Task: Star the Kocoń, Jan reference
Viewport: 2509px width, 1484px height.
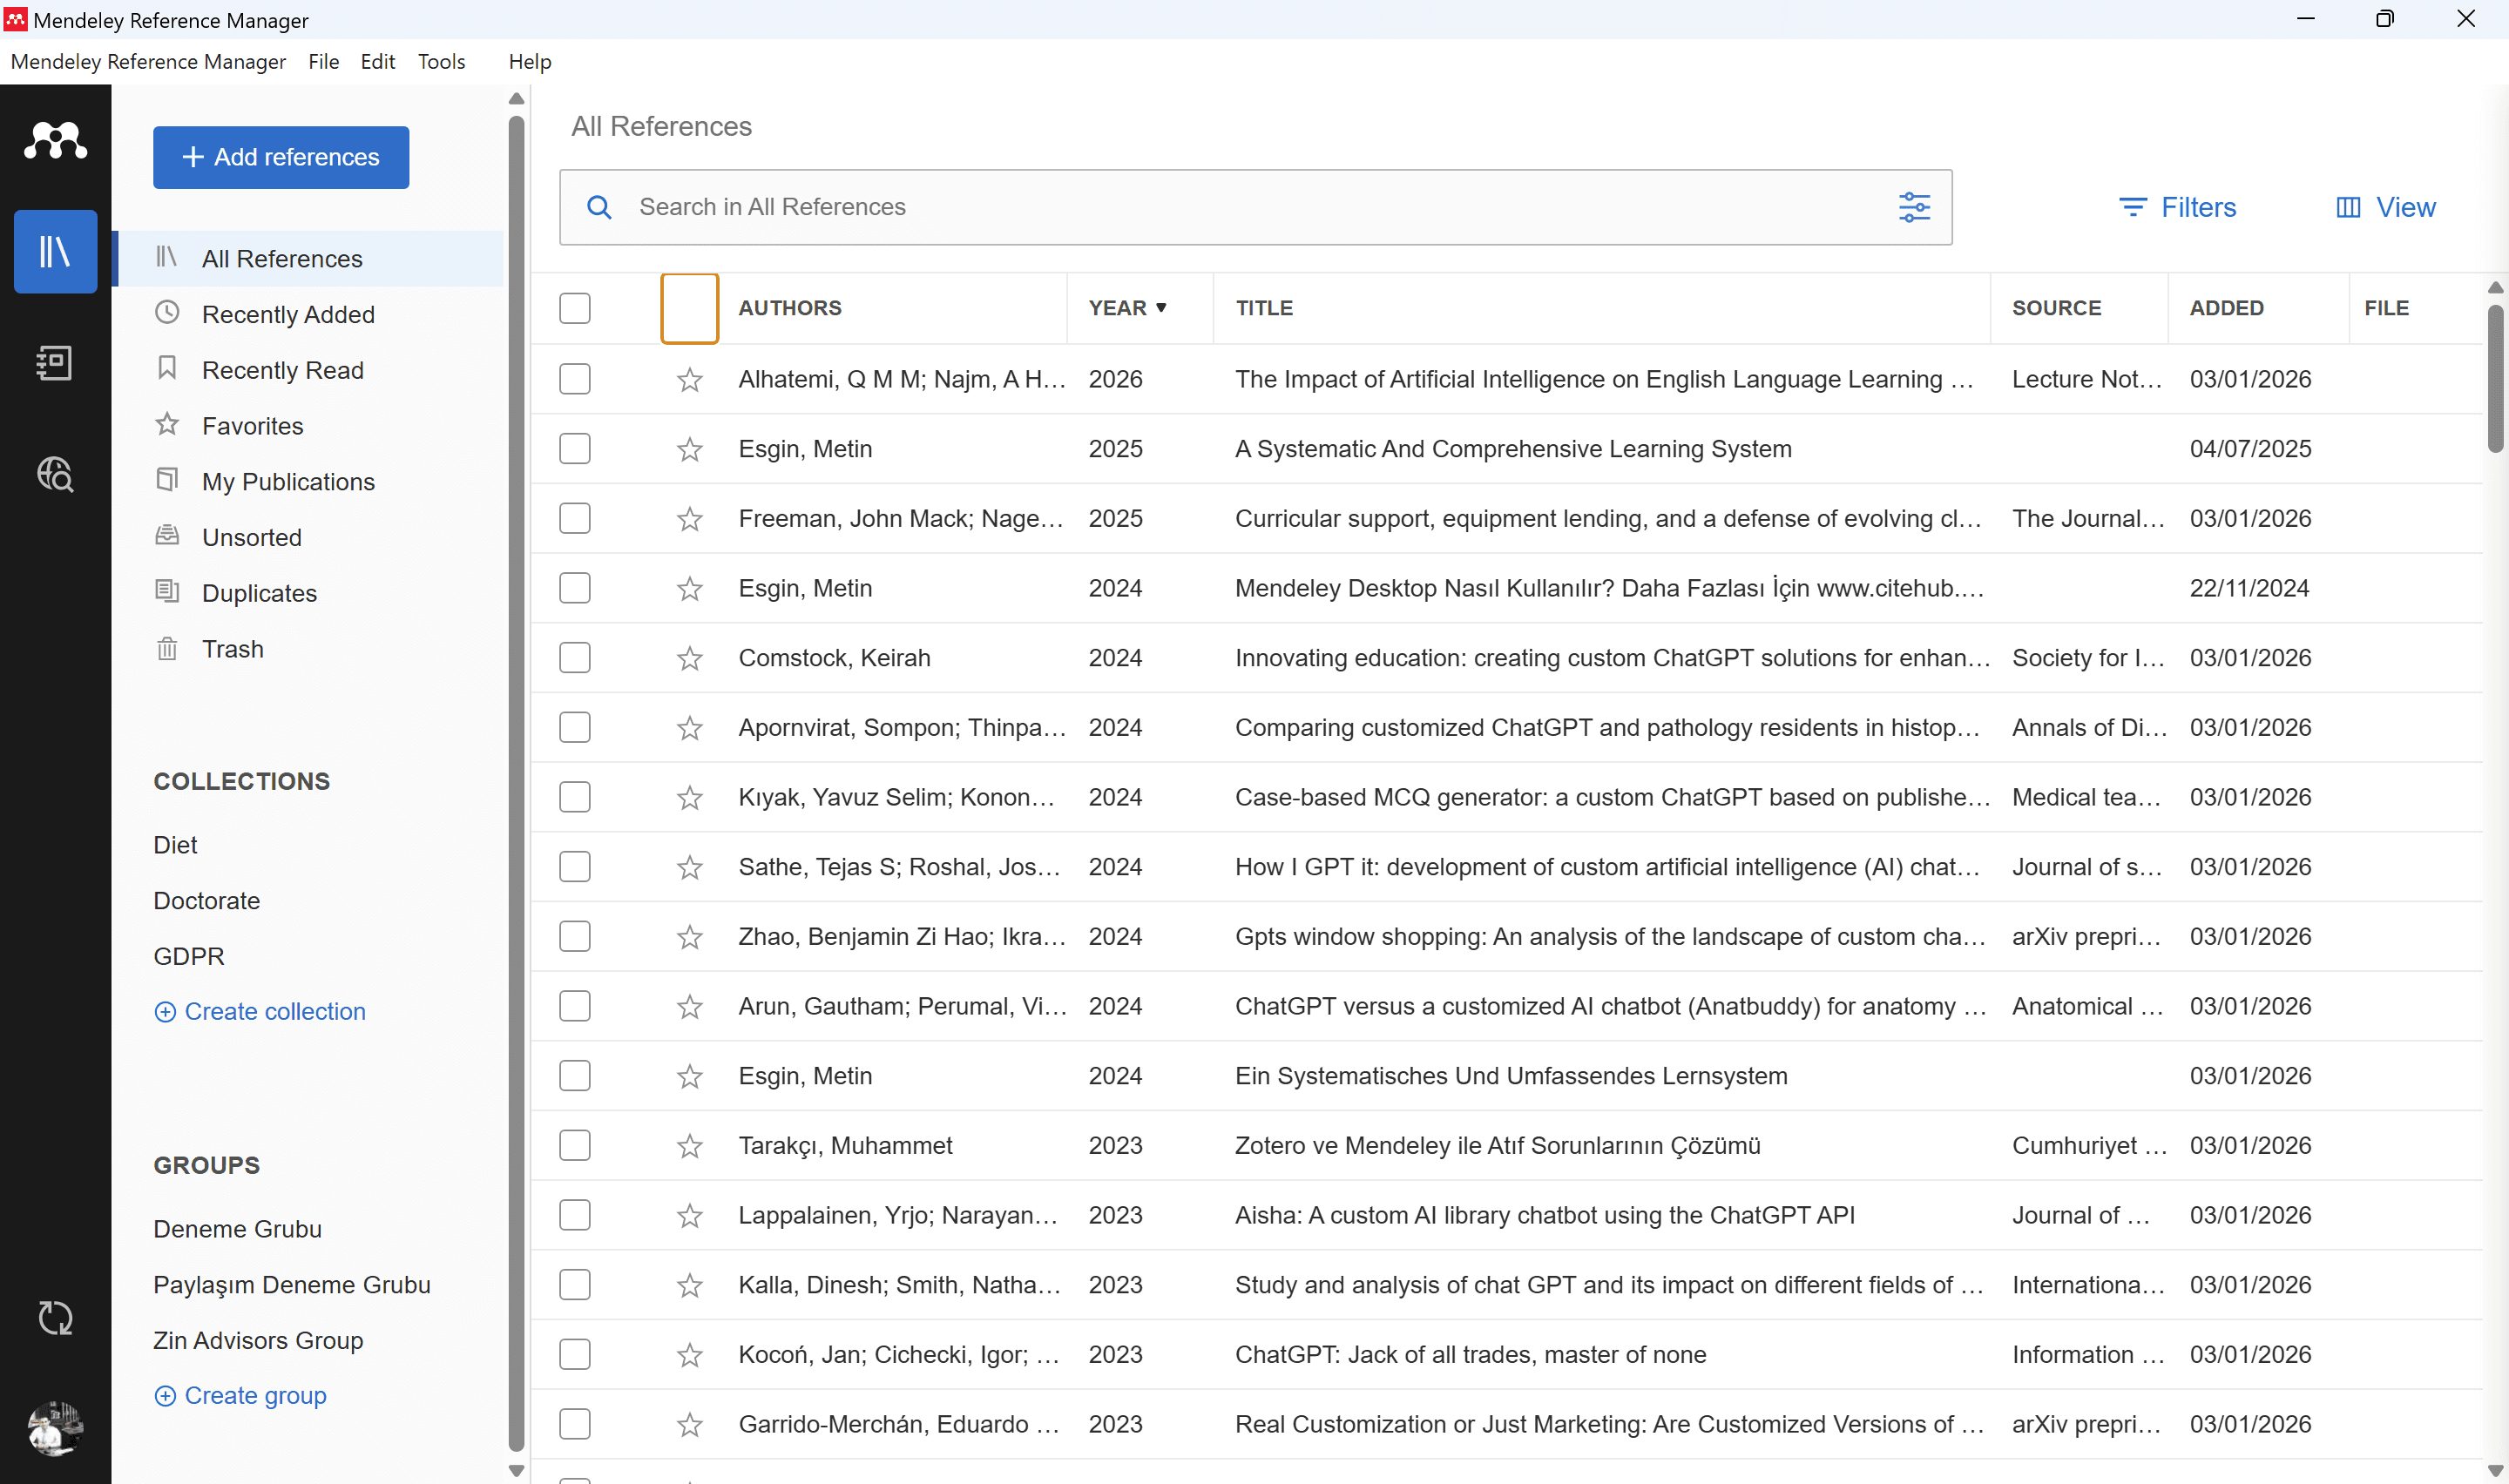Action: 689,1355
